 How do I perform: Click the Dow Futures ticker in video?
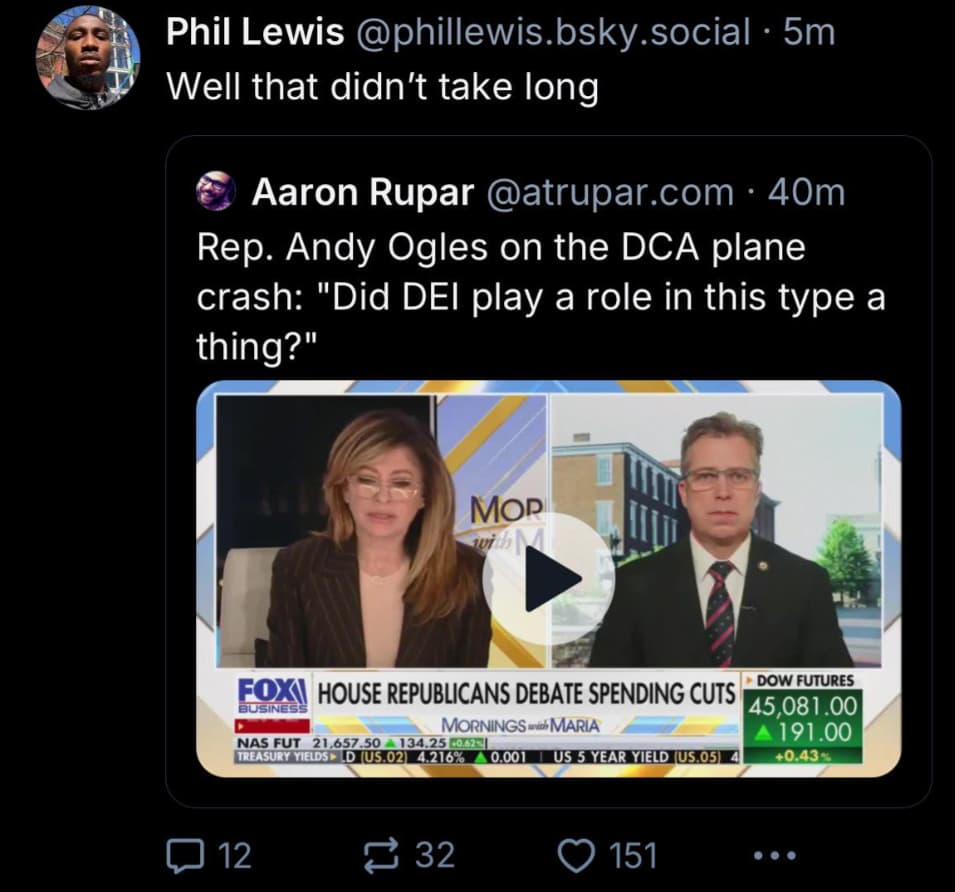click(x=803, y=718)
